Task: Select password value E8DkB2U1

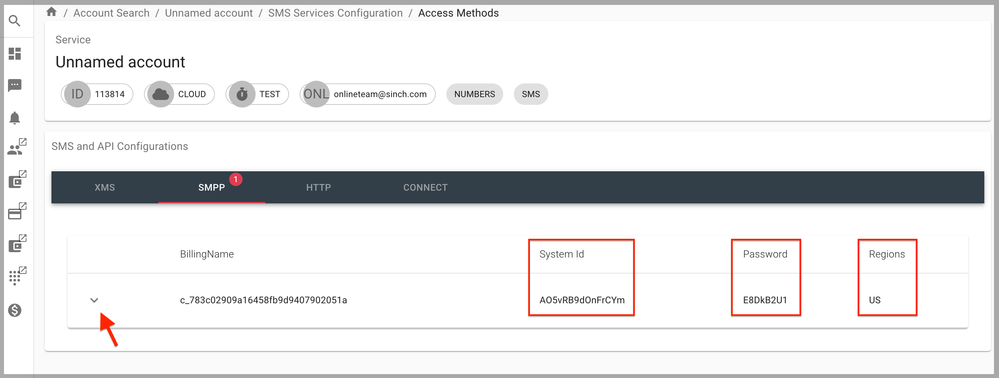Action: click(x=765, y=300)
